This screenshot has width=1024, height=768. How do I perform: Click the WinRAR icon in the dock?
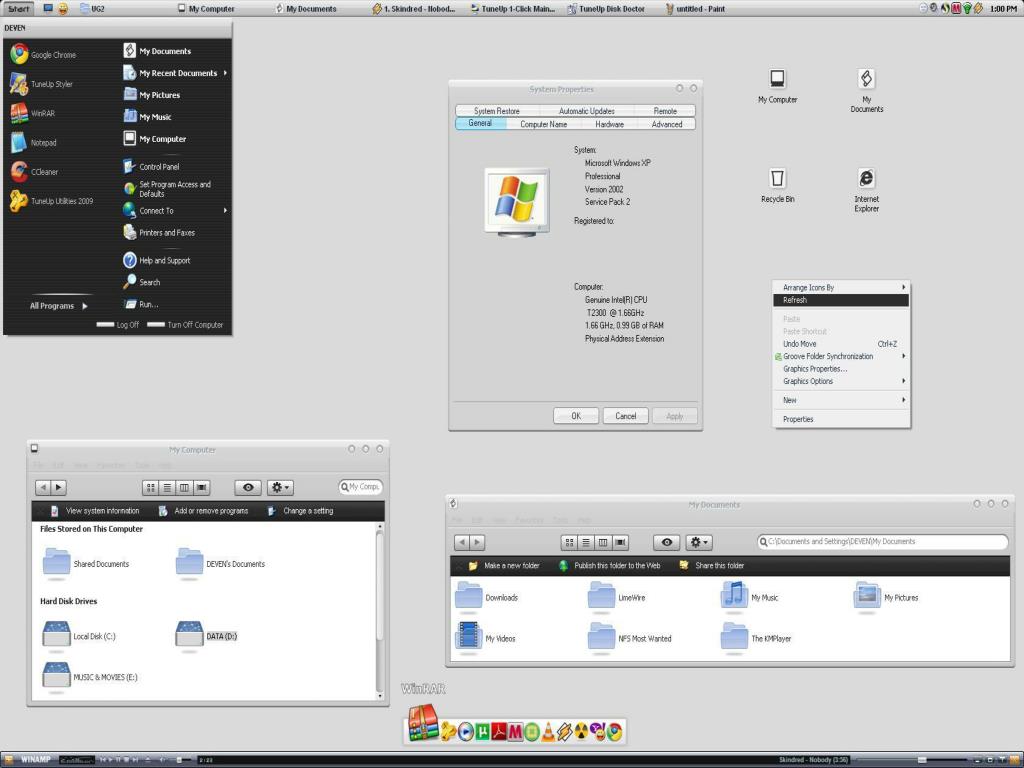point(422,724)
